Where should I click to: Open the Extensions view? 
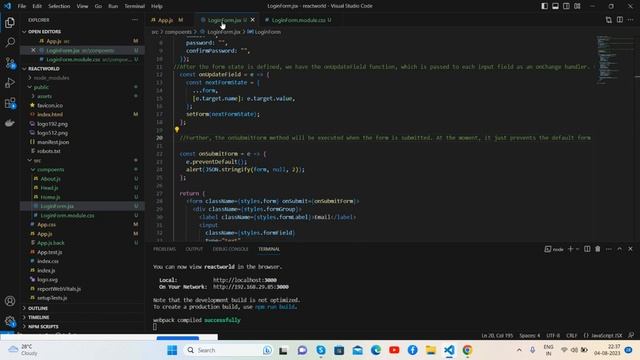[x=10, y=103]
